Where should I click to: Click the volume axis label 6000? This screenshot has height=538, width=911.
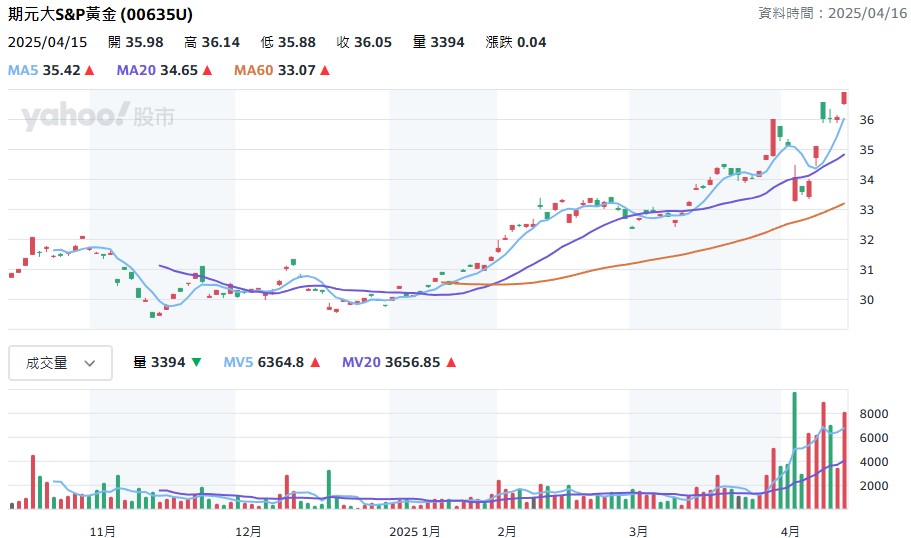point(874,438)
